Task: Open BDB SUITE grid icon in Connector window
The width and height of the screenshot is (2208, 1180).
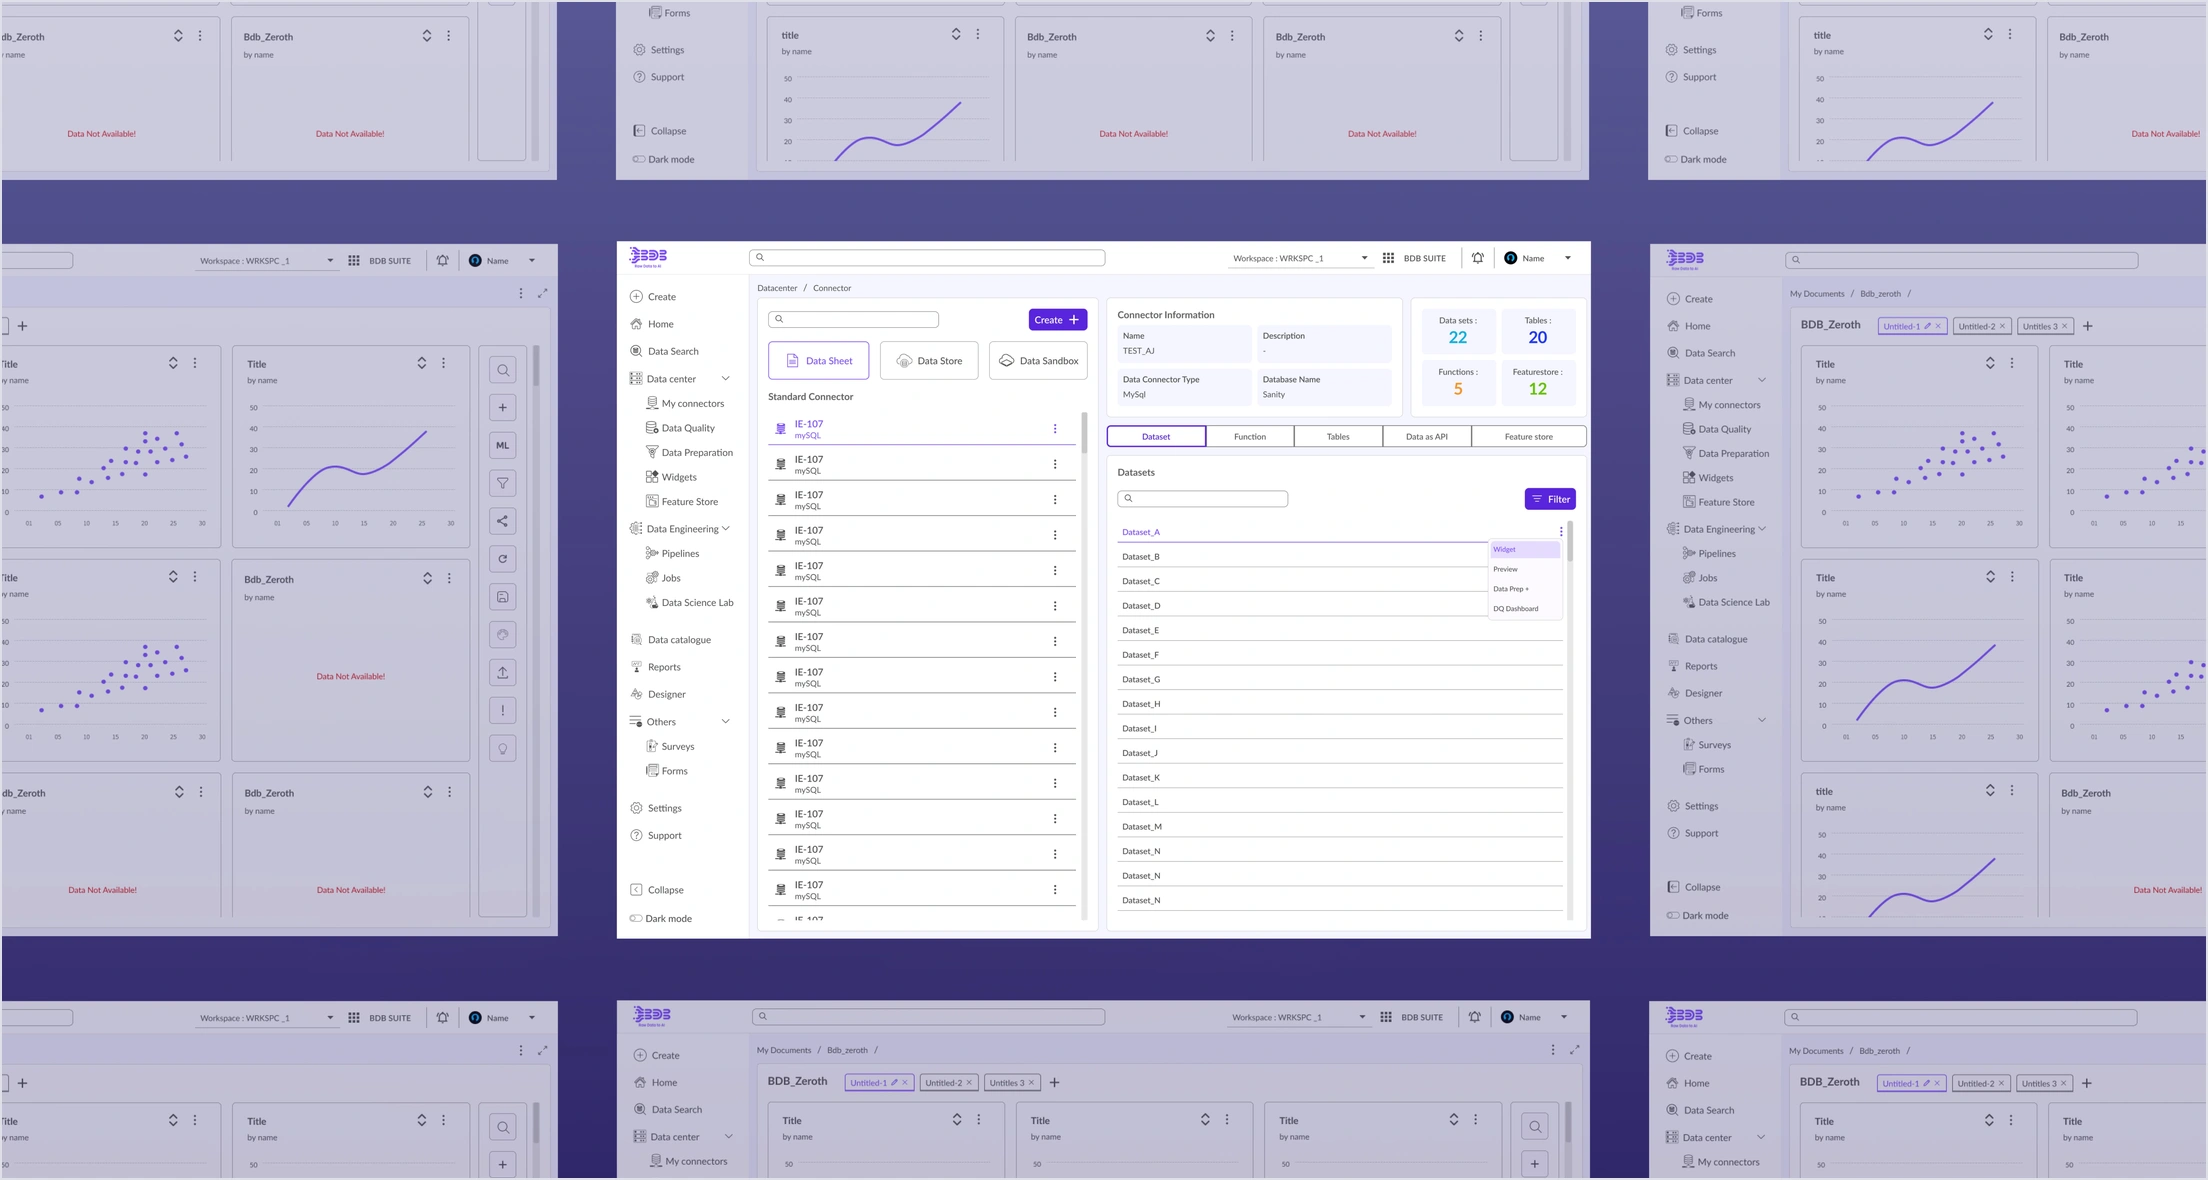Action: pos(1388,258)
